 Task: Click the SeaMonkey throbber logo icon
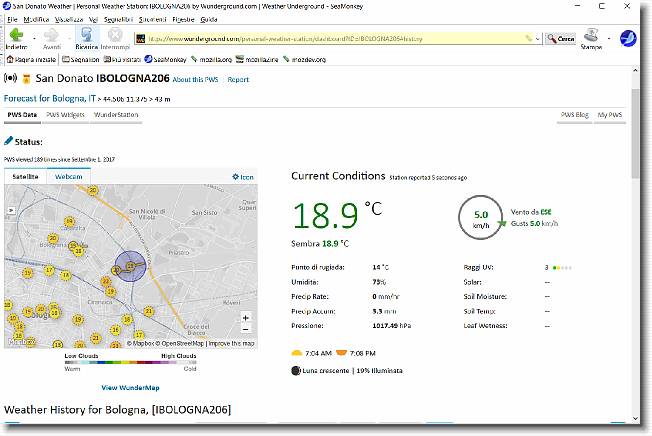628,38
